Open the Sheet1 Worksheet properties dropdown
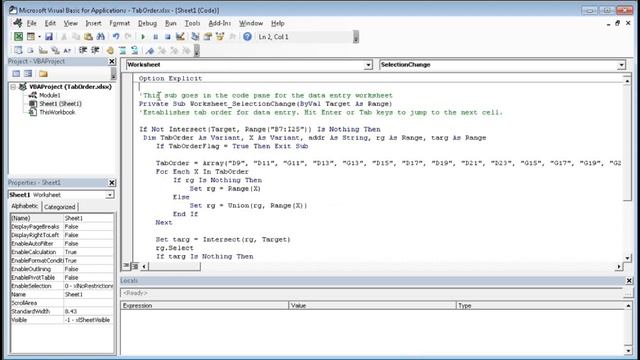The width and height of the screenshot is (640, 360). pyautogui.click(x=110, y=195)
